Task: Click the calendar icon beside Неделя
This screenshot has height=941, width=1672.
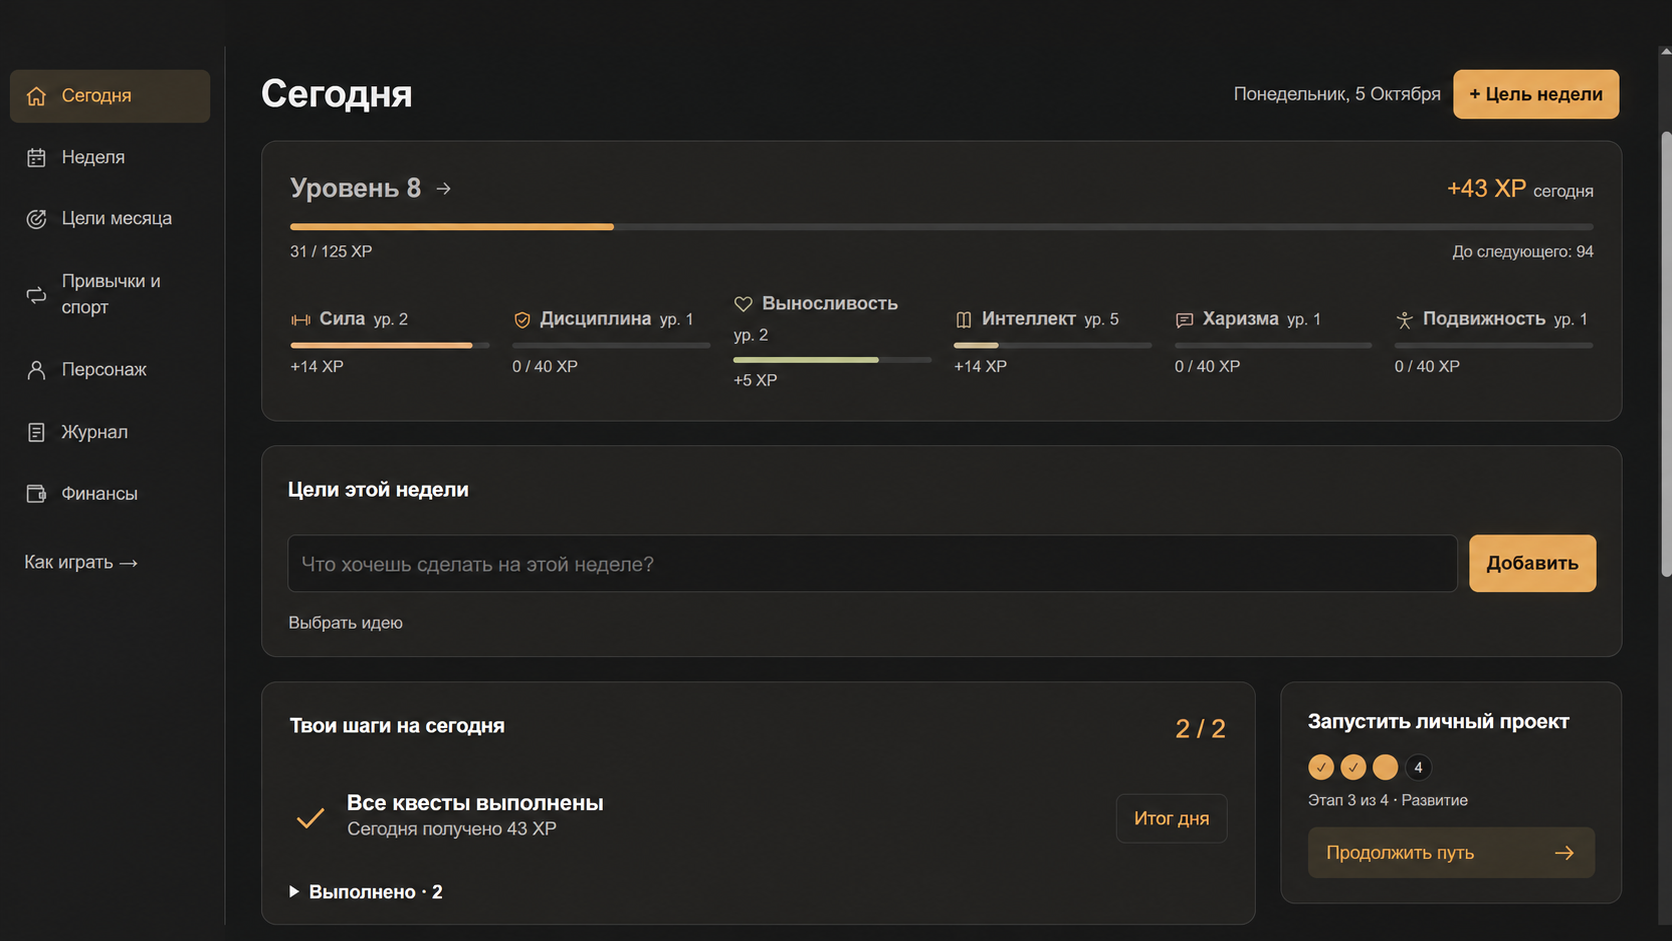Action: coord(36,157)
